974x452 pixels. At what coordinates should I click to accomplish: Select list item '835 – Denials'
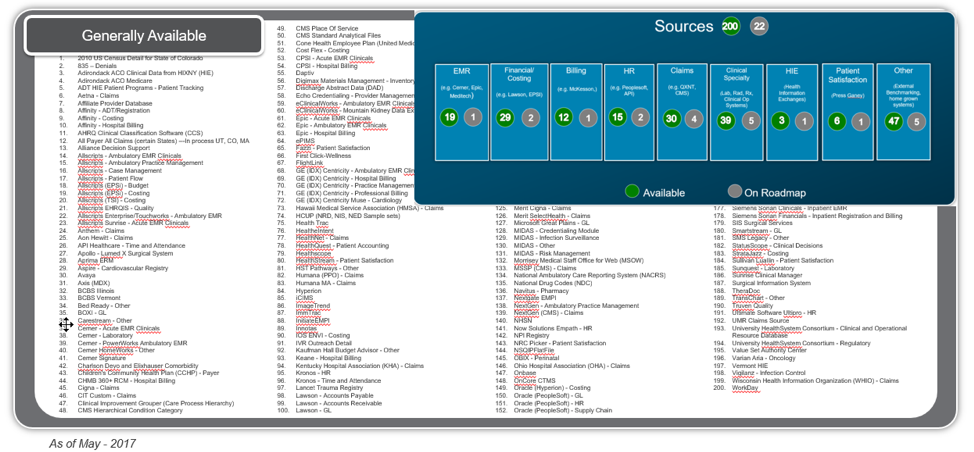pyautogui.click(x=96, y=65)
